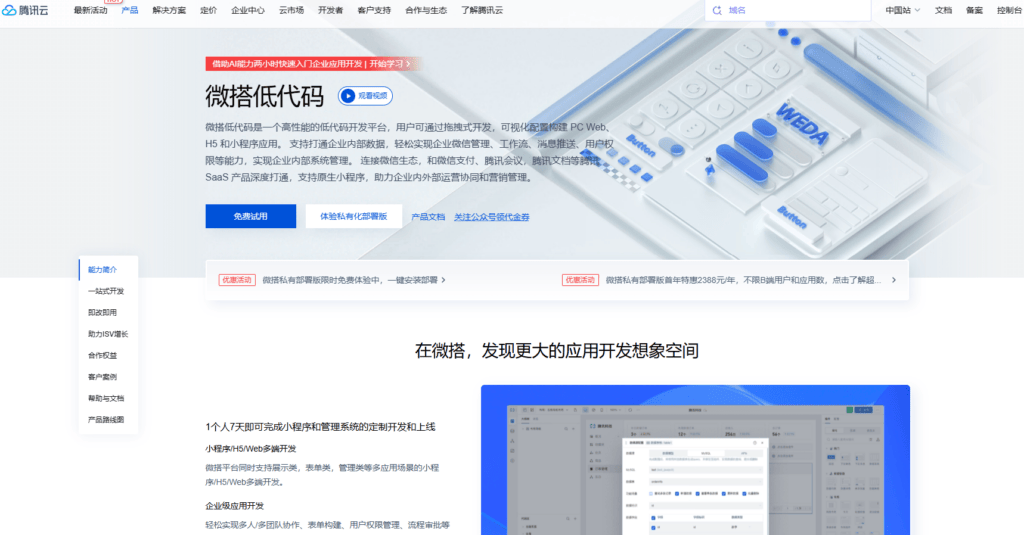
Task: Go to 最新活动 in the top nav
Action: (x=90, y=10)
